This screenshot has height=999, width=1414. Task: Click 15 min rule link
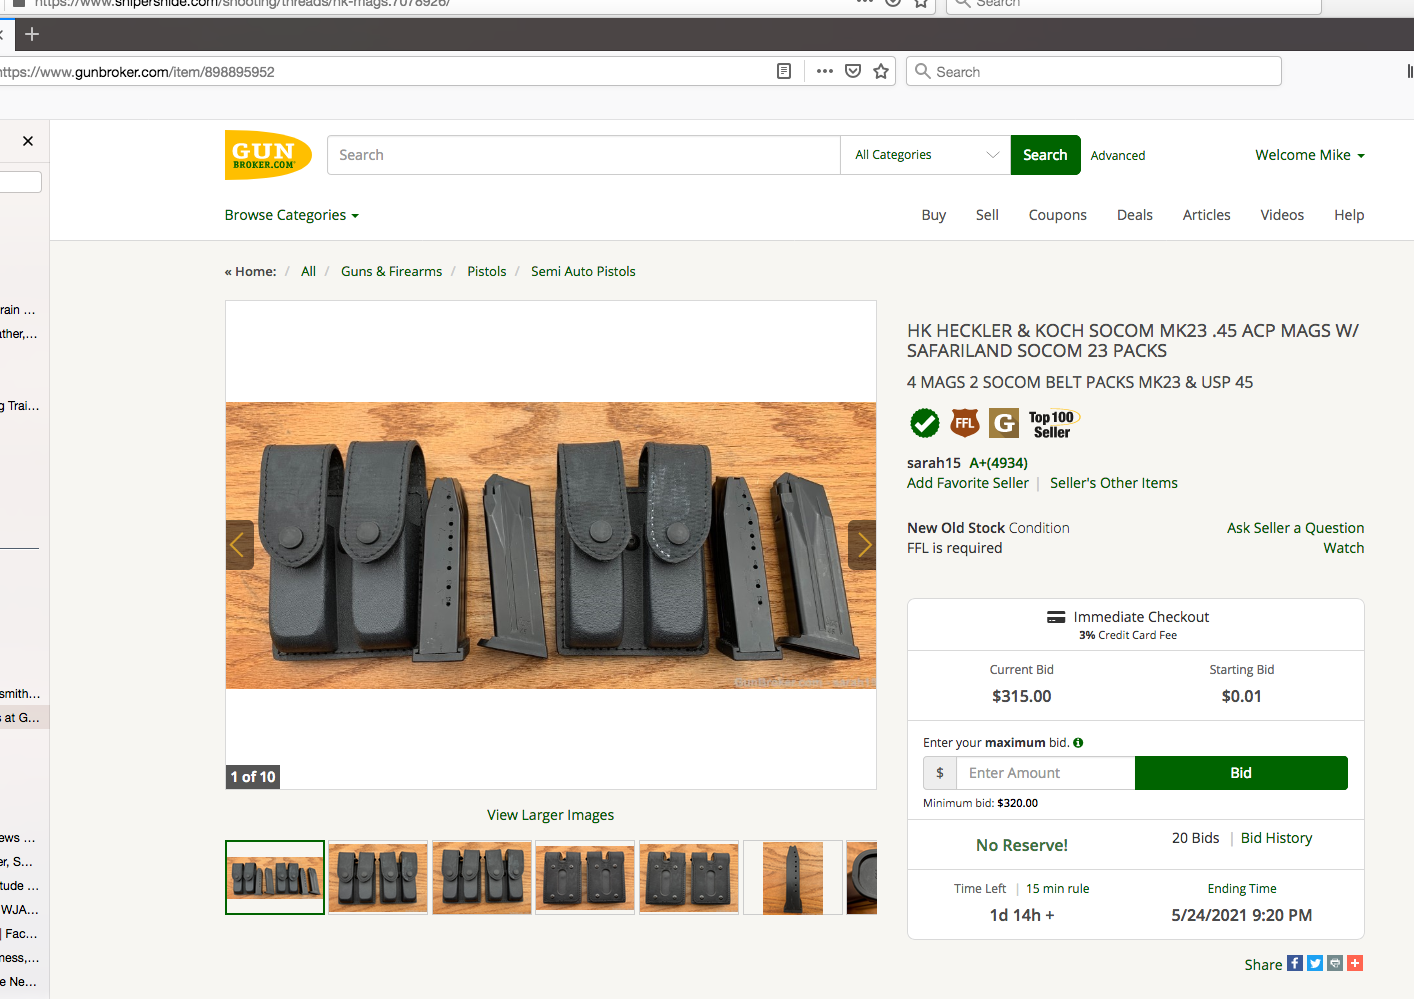tap(1058, 889)
